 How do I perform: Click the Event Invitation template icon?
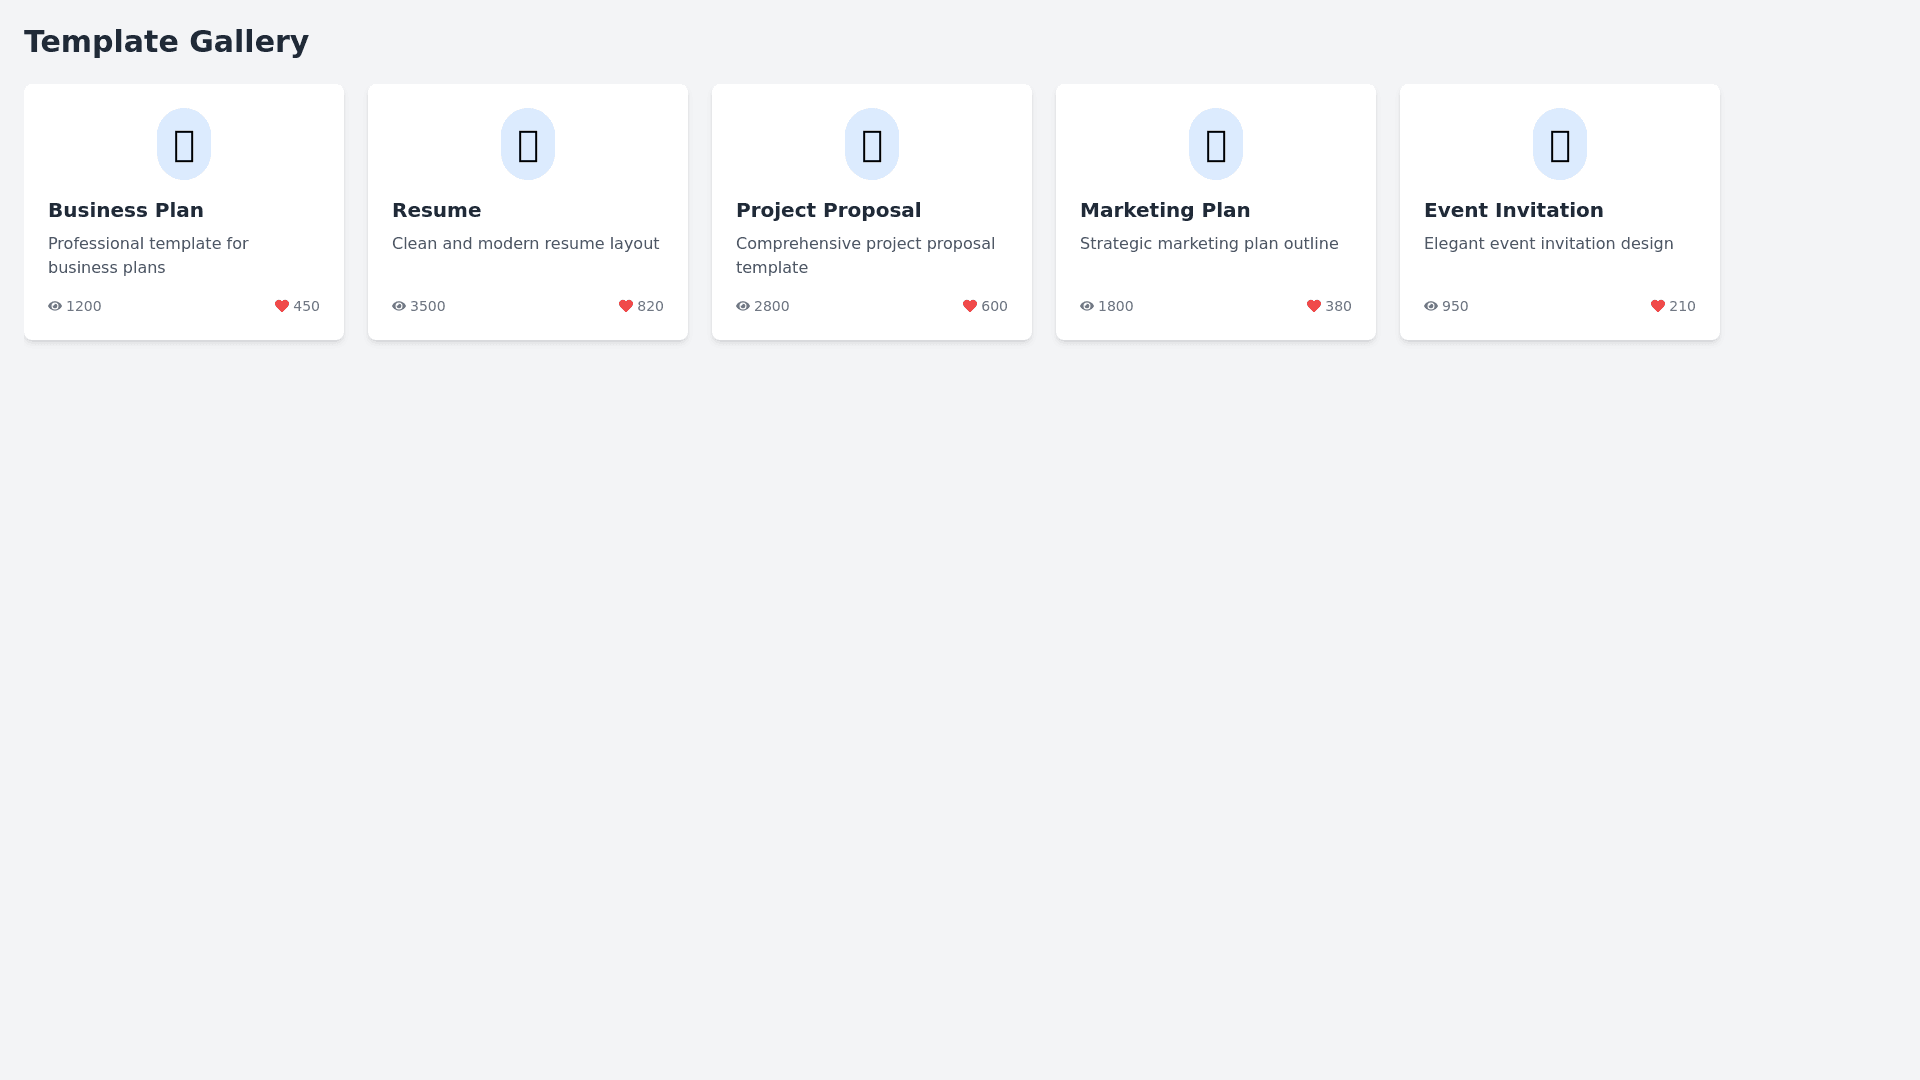point(1560,144)
